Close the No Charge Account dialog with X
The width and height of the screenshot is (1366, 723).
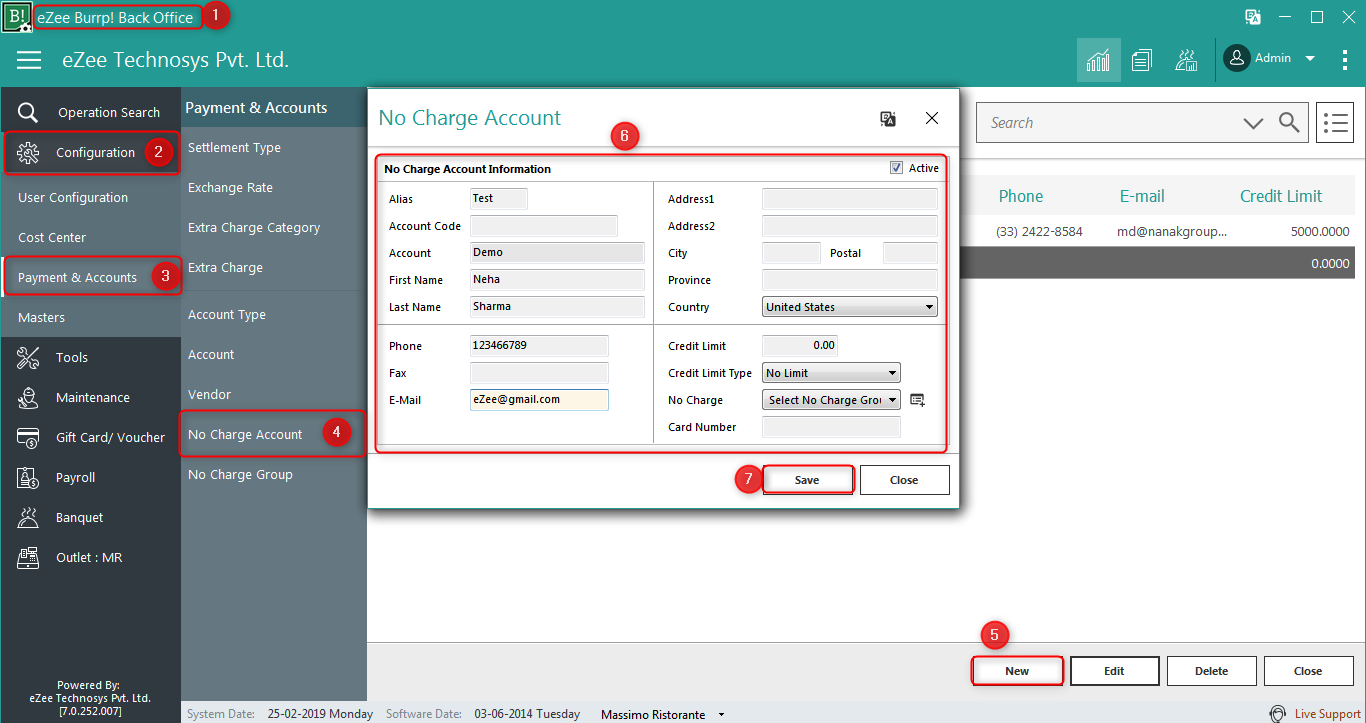coord(932,118)
